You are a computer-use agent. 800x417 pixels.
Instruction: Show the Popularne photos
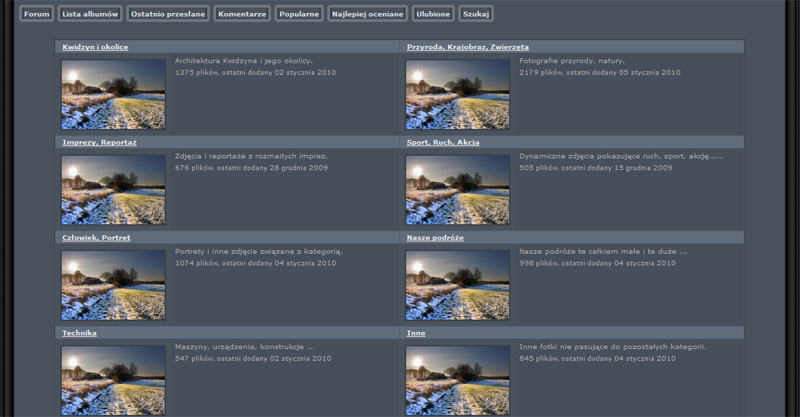point(299,14)
